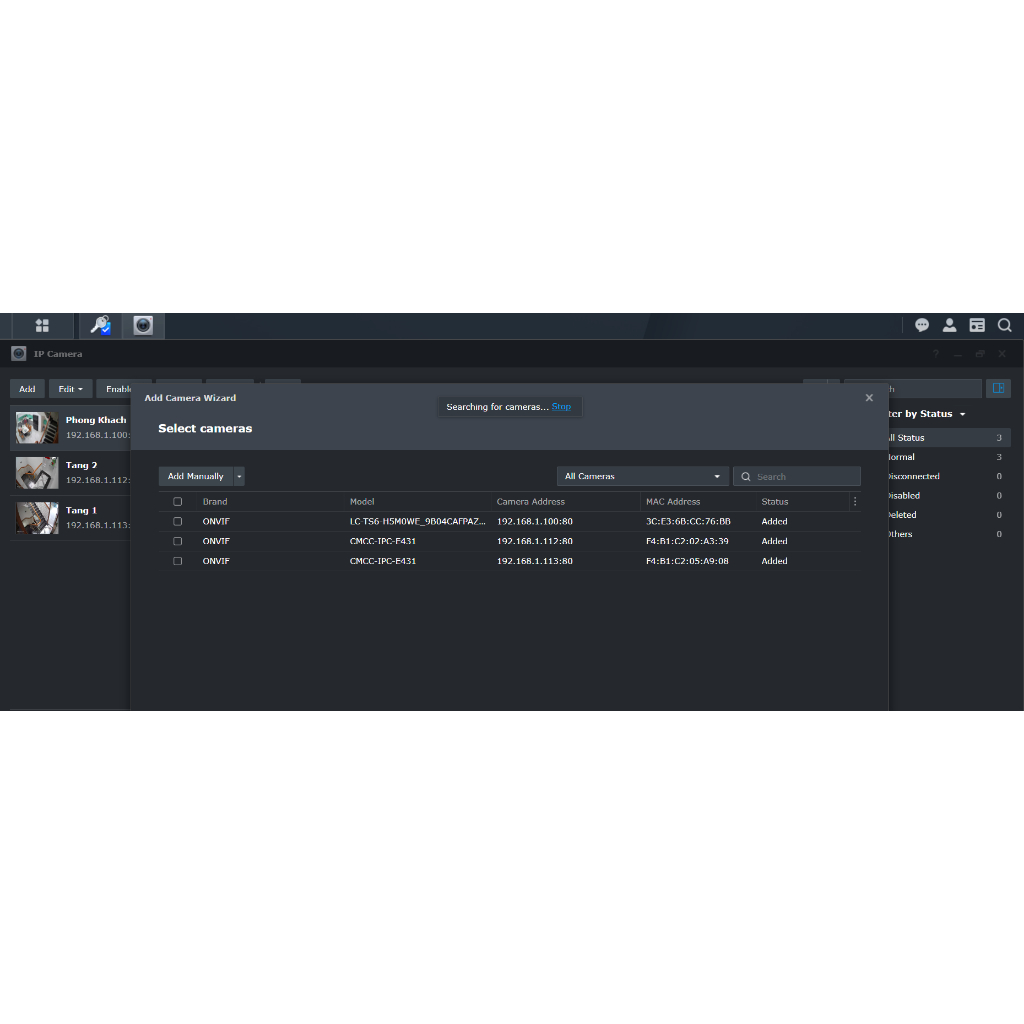This screenshot has width=1024, height=1024.
Task: Open the Edit menu in toolbar
Action: pyautogui.click(x=70, y=389)
